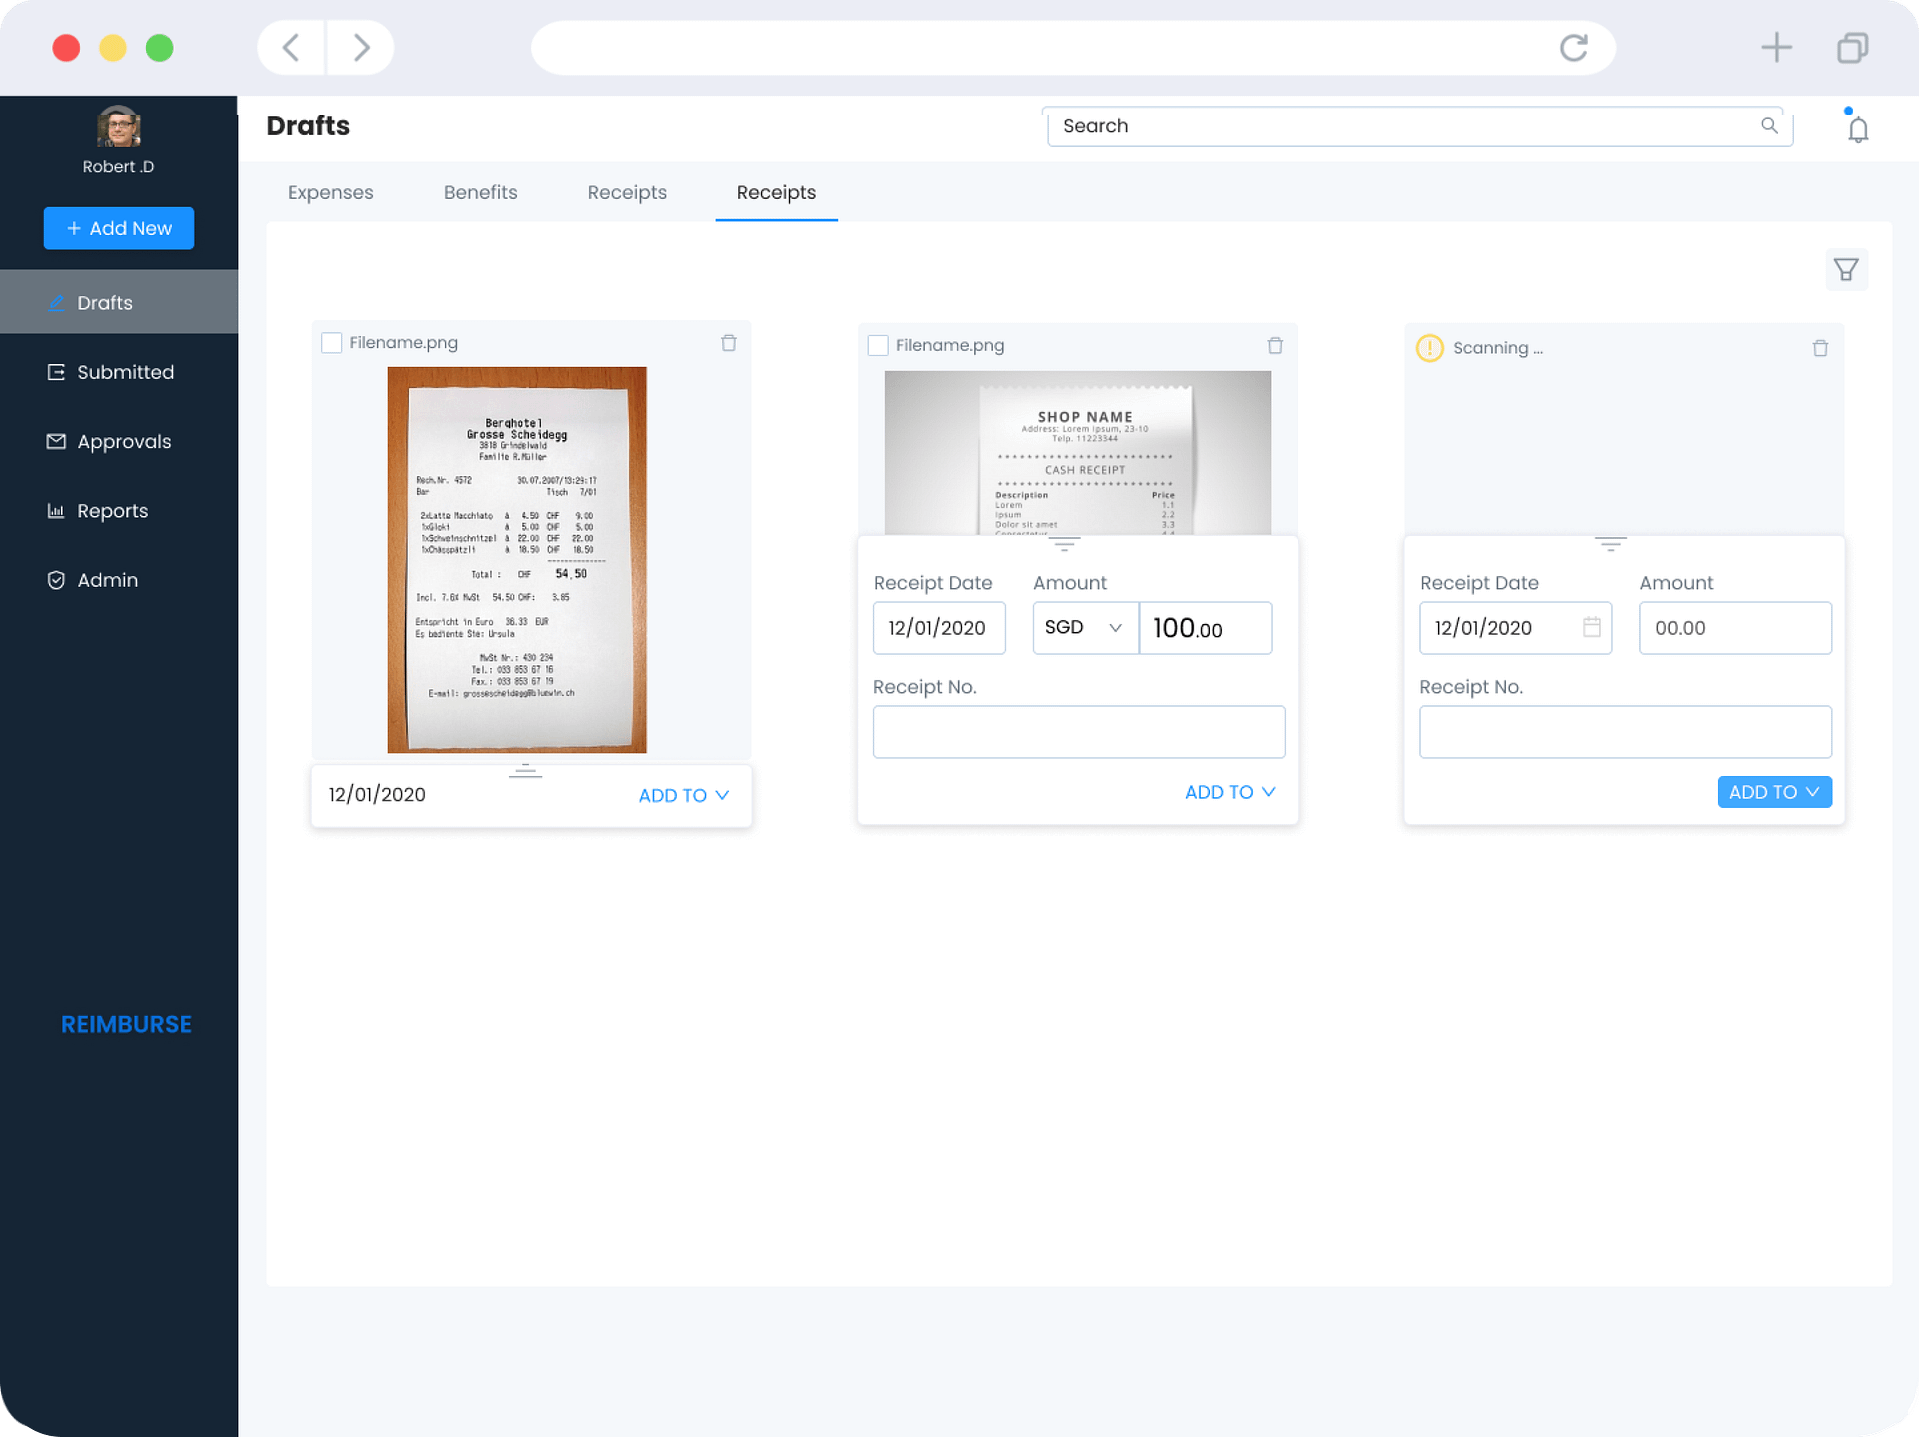Expand ADD TO on the SGD receipt card

coord(1229,792)
